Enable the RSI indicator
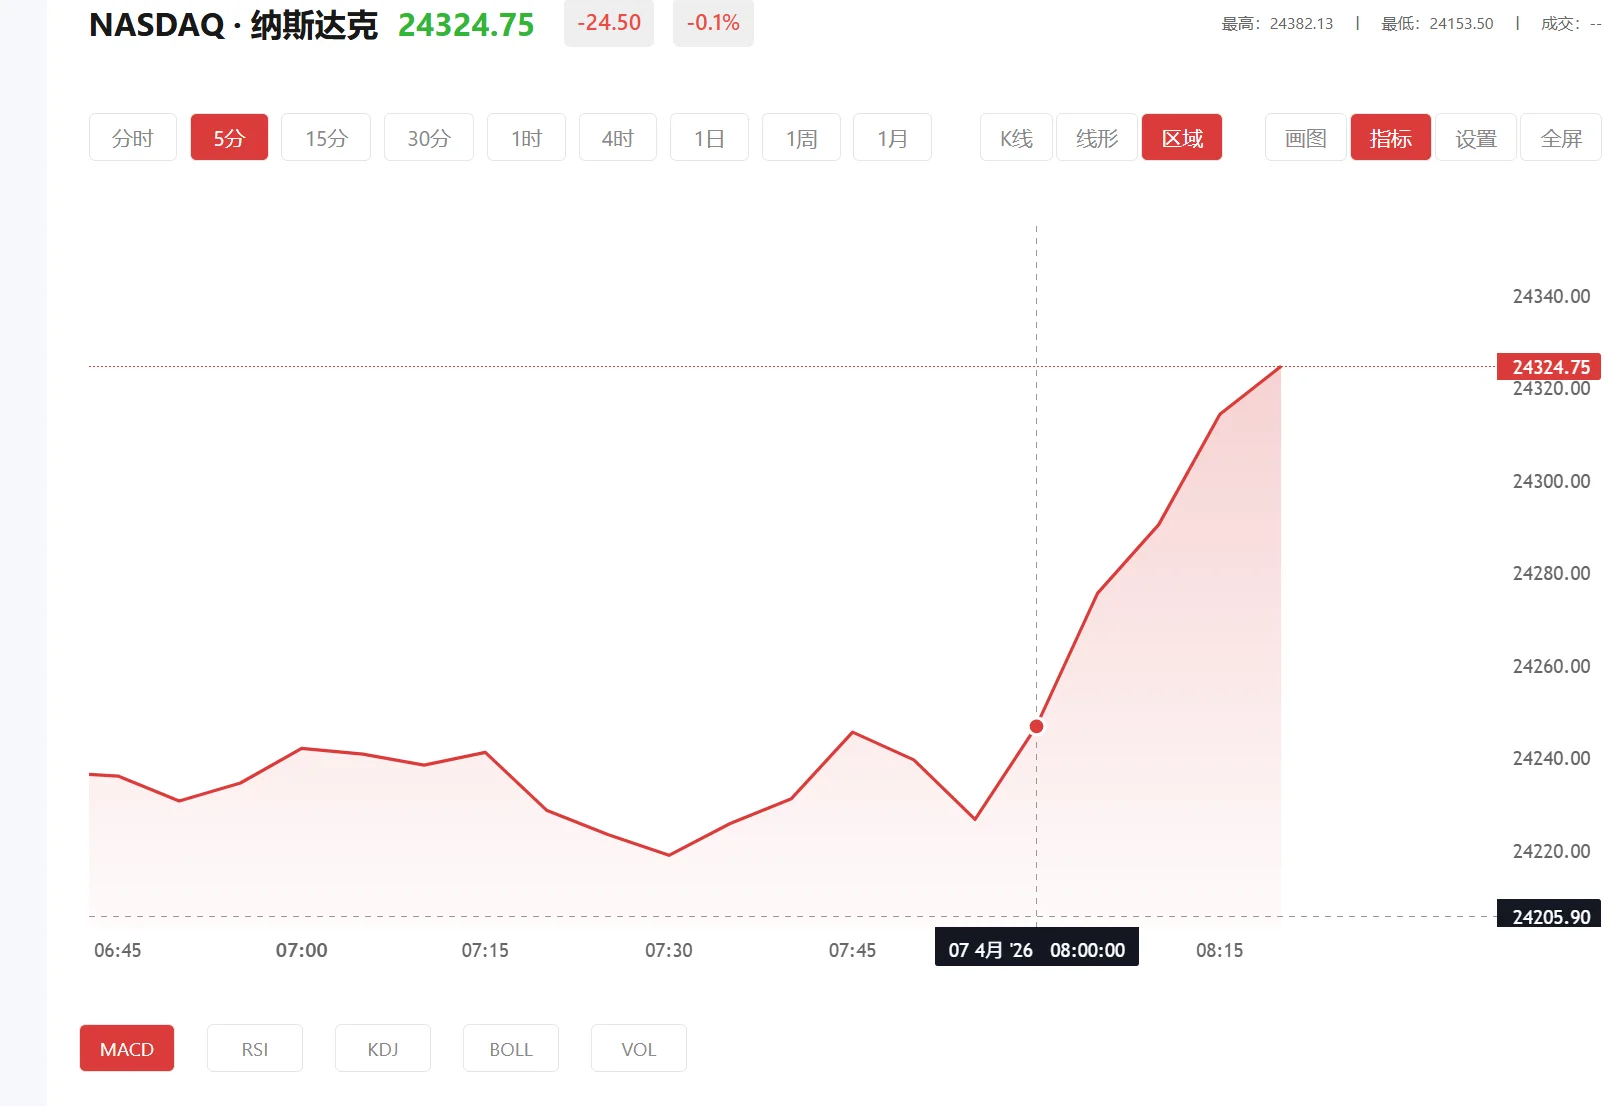Viewport: 1620px width, 1106px height. tap(254, 1048)
